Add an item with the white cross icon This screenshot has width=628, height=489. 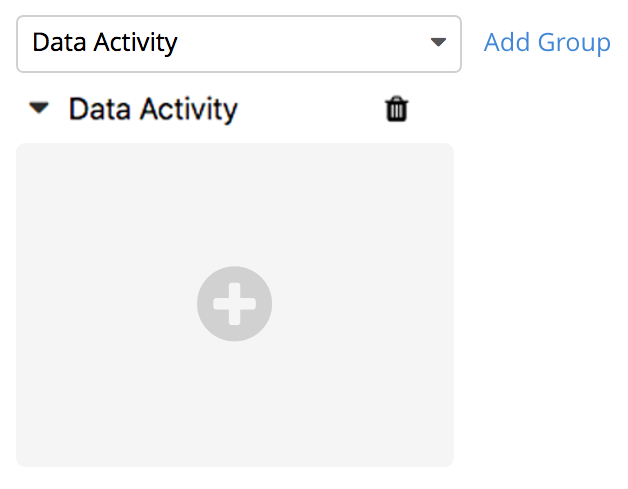[234, 304]
